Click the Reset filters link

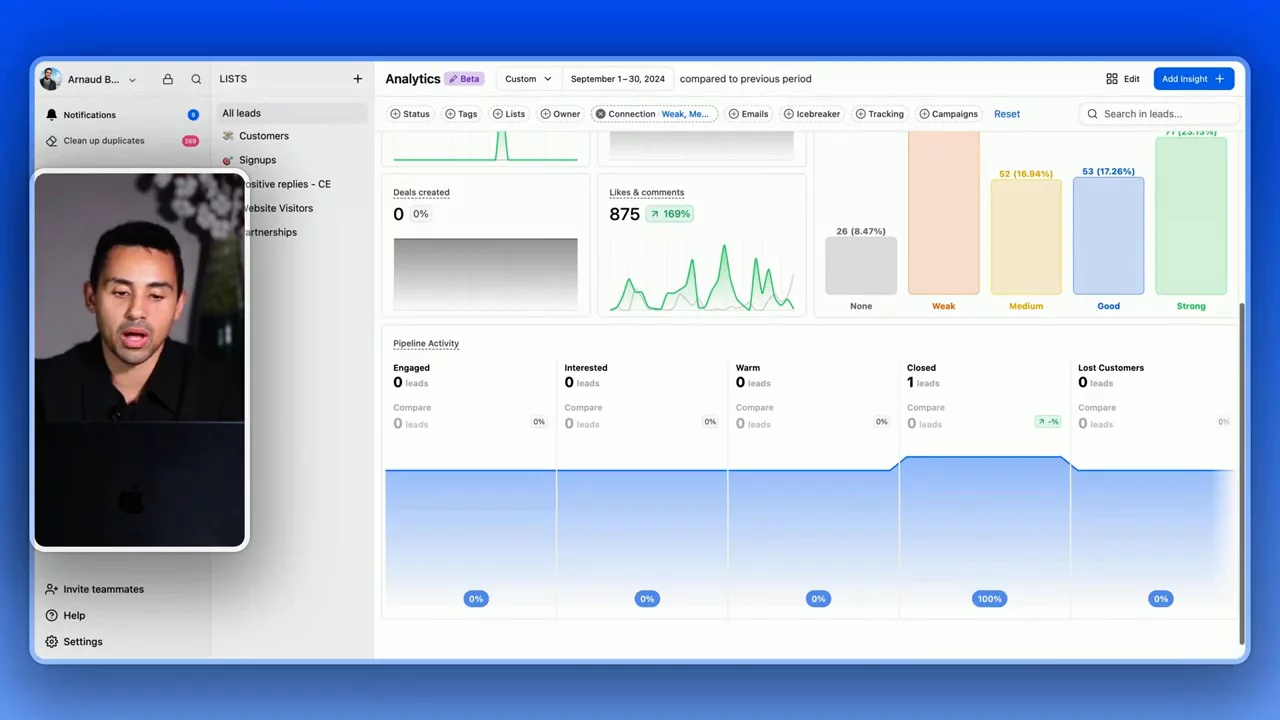1007,114
